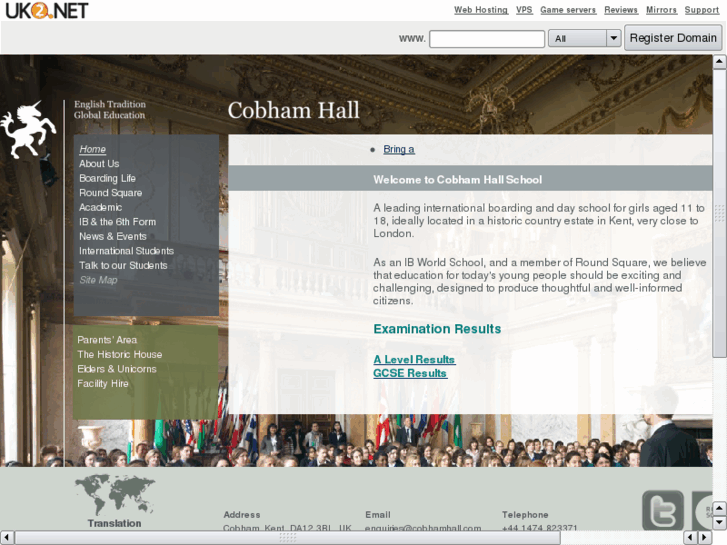Image resolution: width=727 pixels, height=545 pixels.
Task: Open the Game servers link
Action: click(x=568, y=10)
